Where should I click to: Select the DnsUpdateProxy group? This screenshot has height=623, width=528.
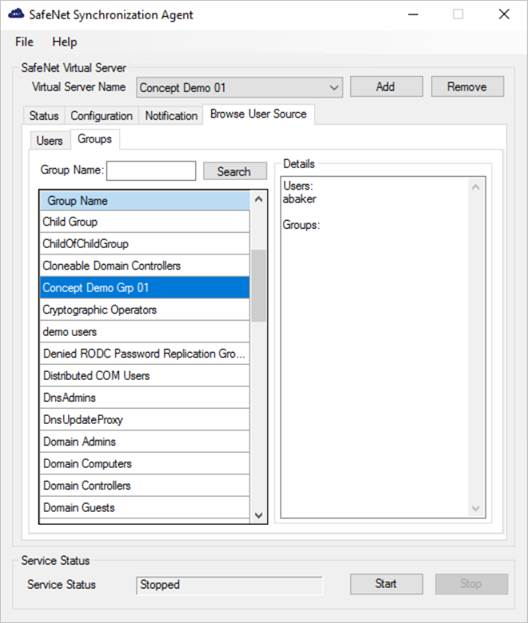tap(145, 420)
